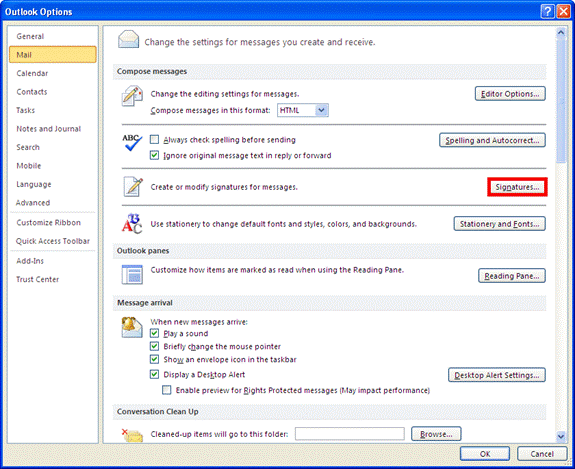Screen dimensions: 575x469
Task: Click the signature pen icon
Action: (x=133, y=187)
